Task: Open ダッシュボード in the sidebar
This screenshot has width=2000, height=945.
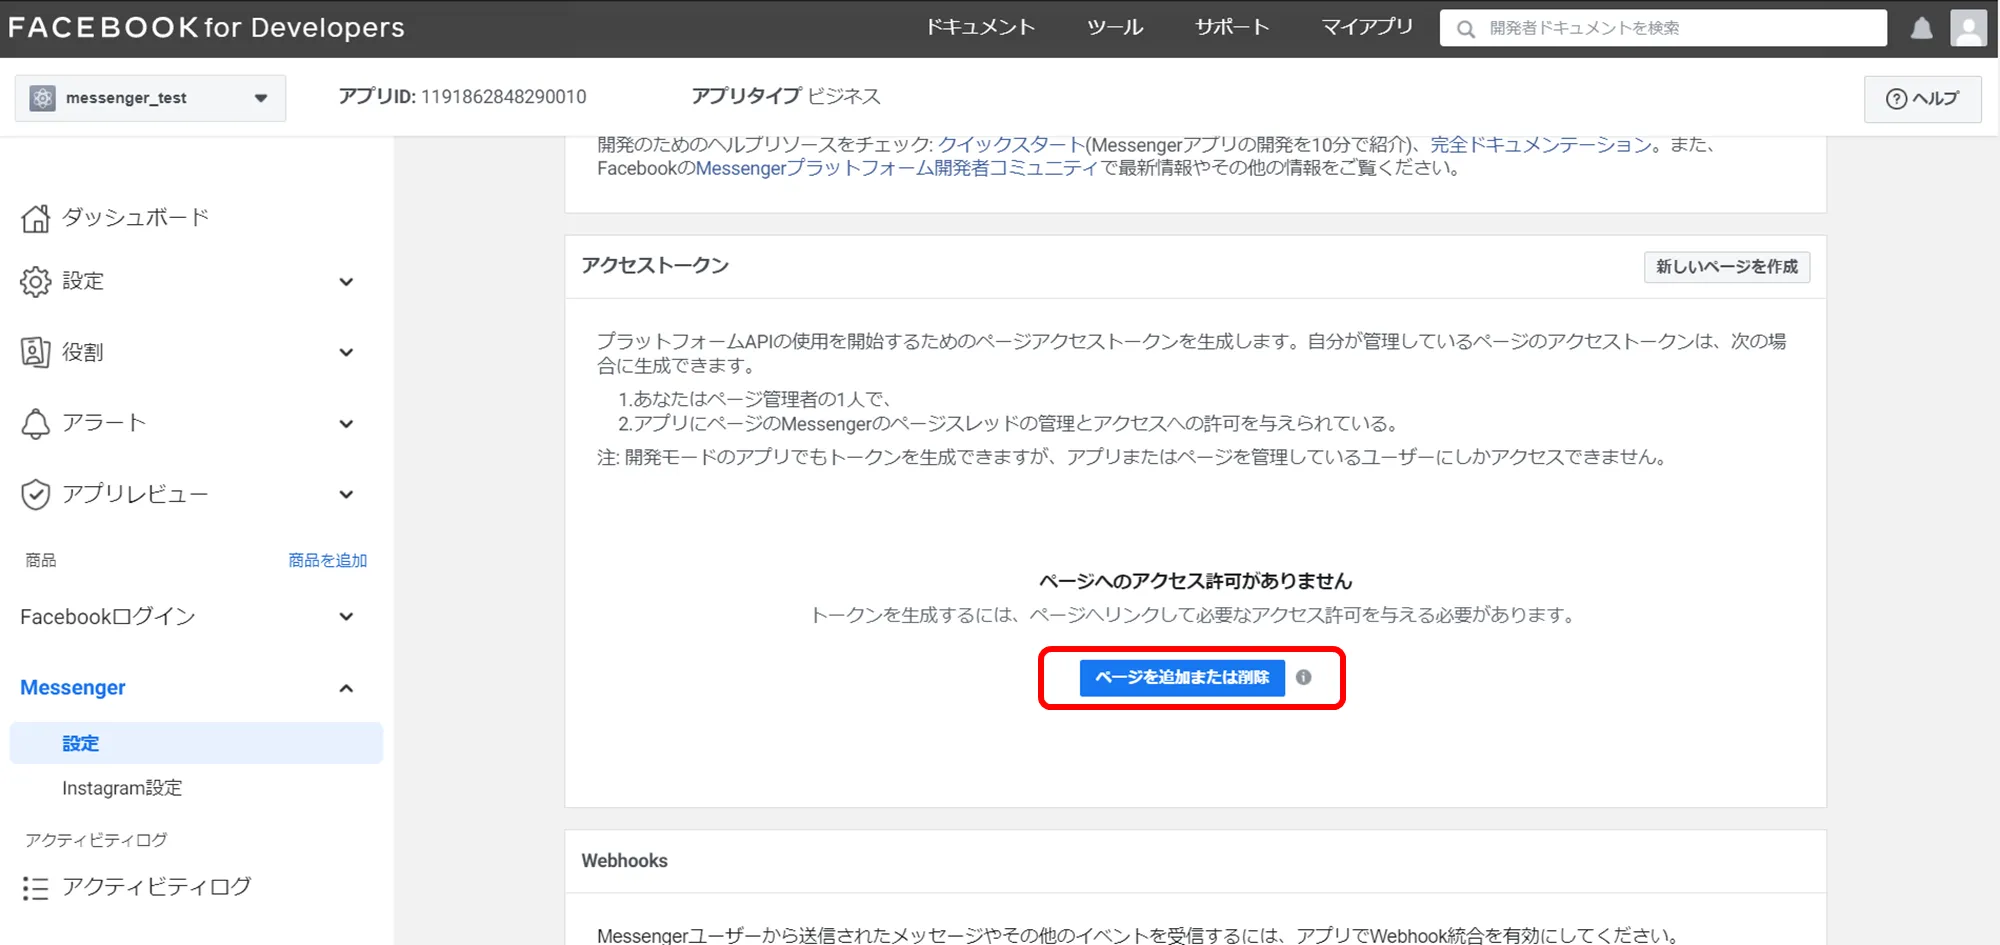Action: 136,217
